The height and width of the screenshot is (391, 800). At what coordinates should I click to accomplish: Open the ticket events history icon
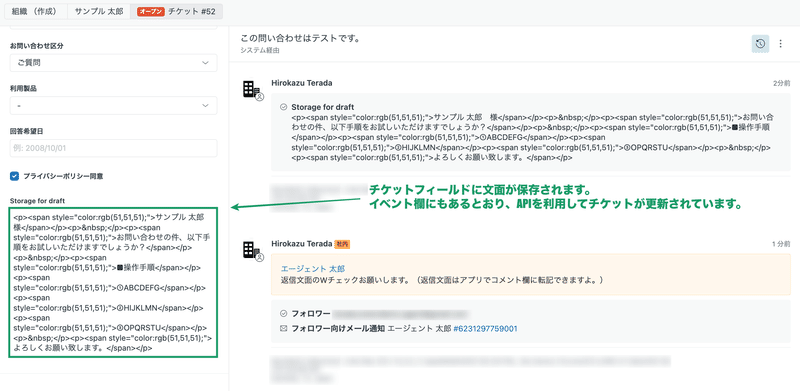[x=760, y=44]
